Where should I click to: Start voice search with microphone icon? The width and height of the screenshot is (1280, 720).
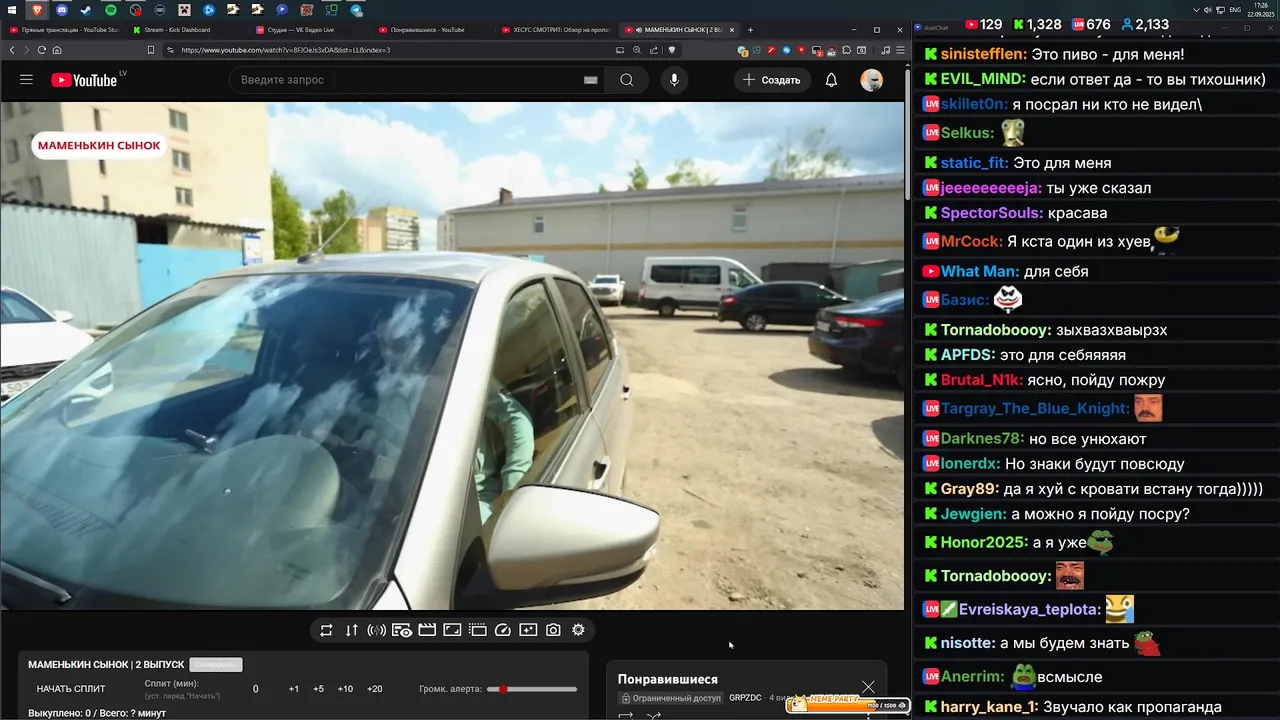[674, 80]
